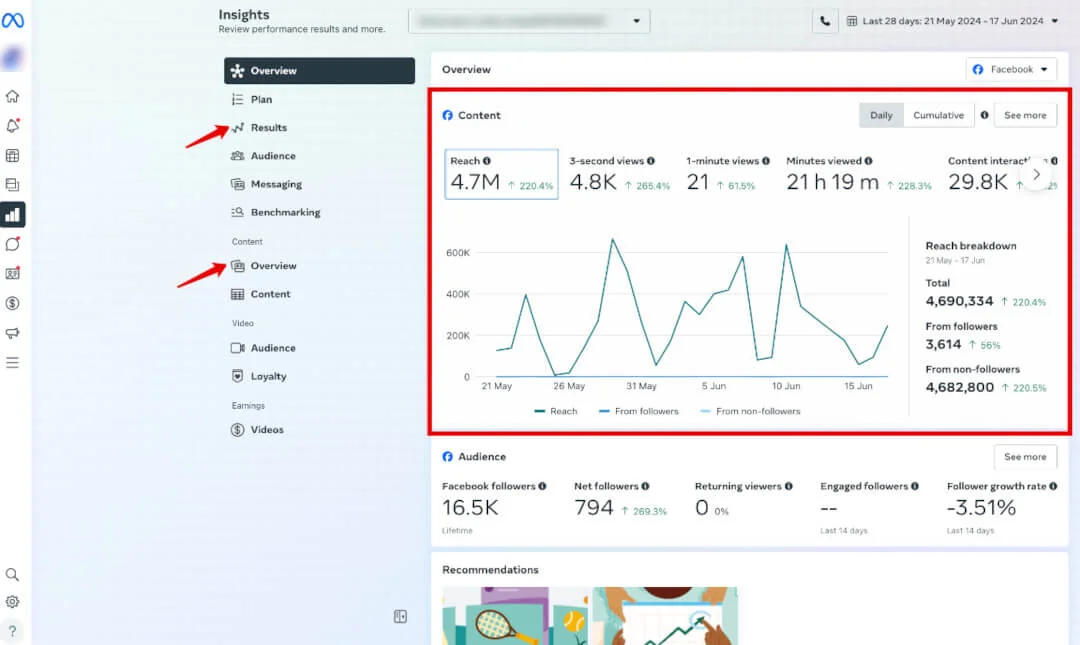The image size is (1080, 645).
Task: Click info icon beside Returning viewers
Action: click(789, 486)
